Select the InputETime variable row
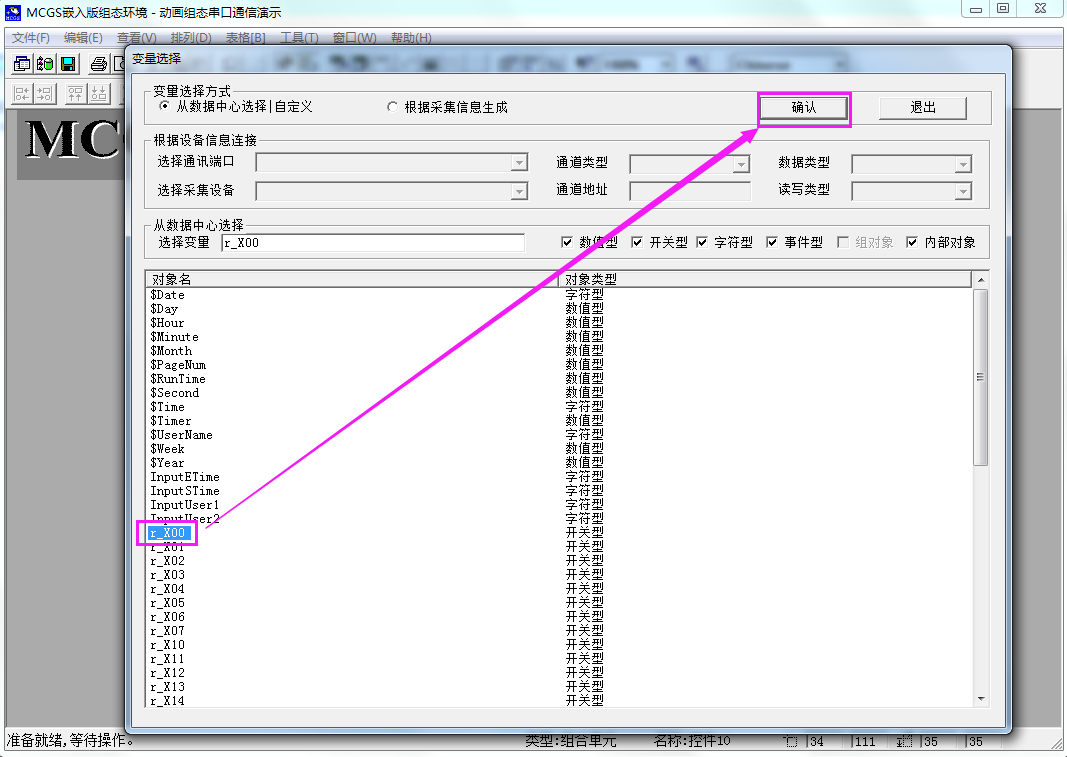The width and height of the screenshot is (1067, 757). [184, 477]
